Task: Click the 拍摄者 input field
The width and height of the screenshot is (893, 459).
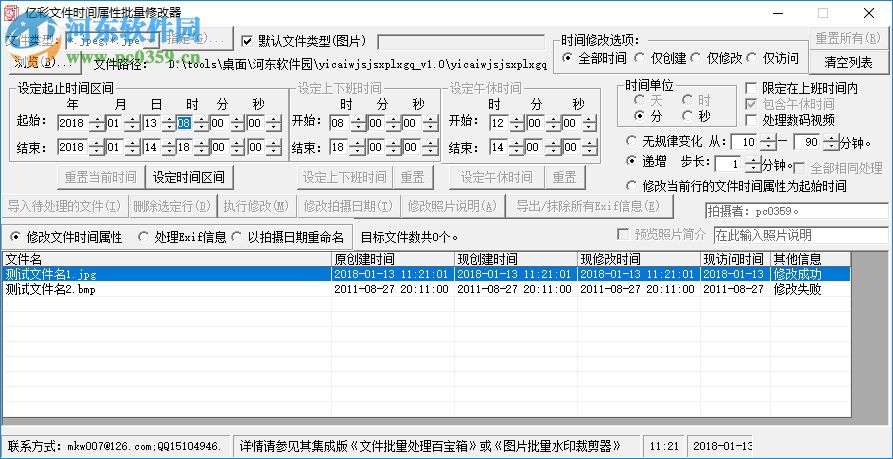Action: tap(797, 211)
